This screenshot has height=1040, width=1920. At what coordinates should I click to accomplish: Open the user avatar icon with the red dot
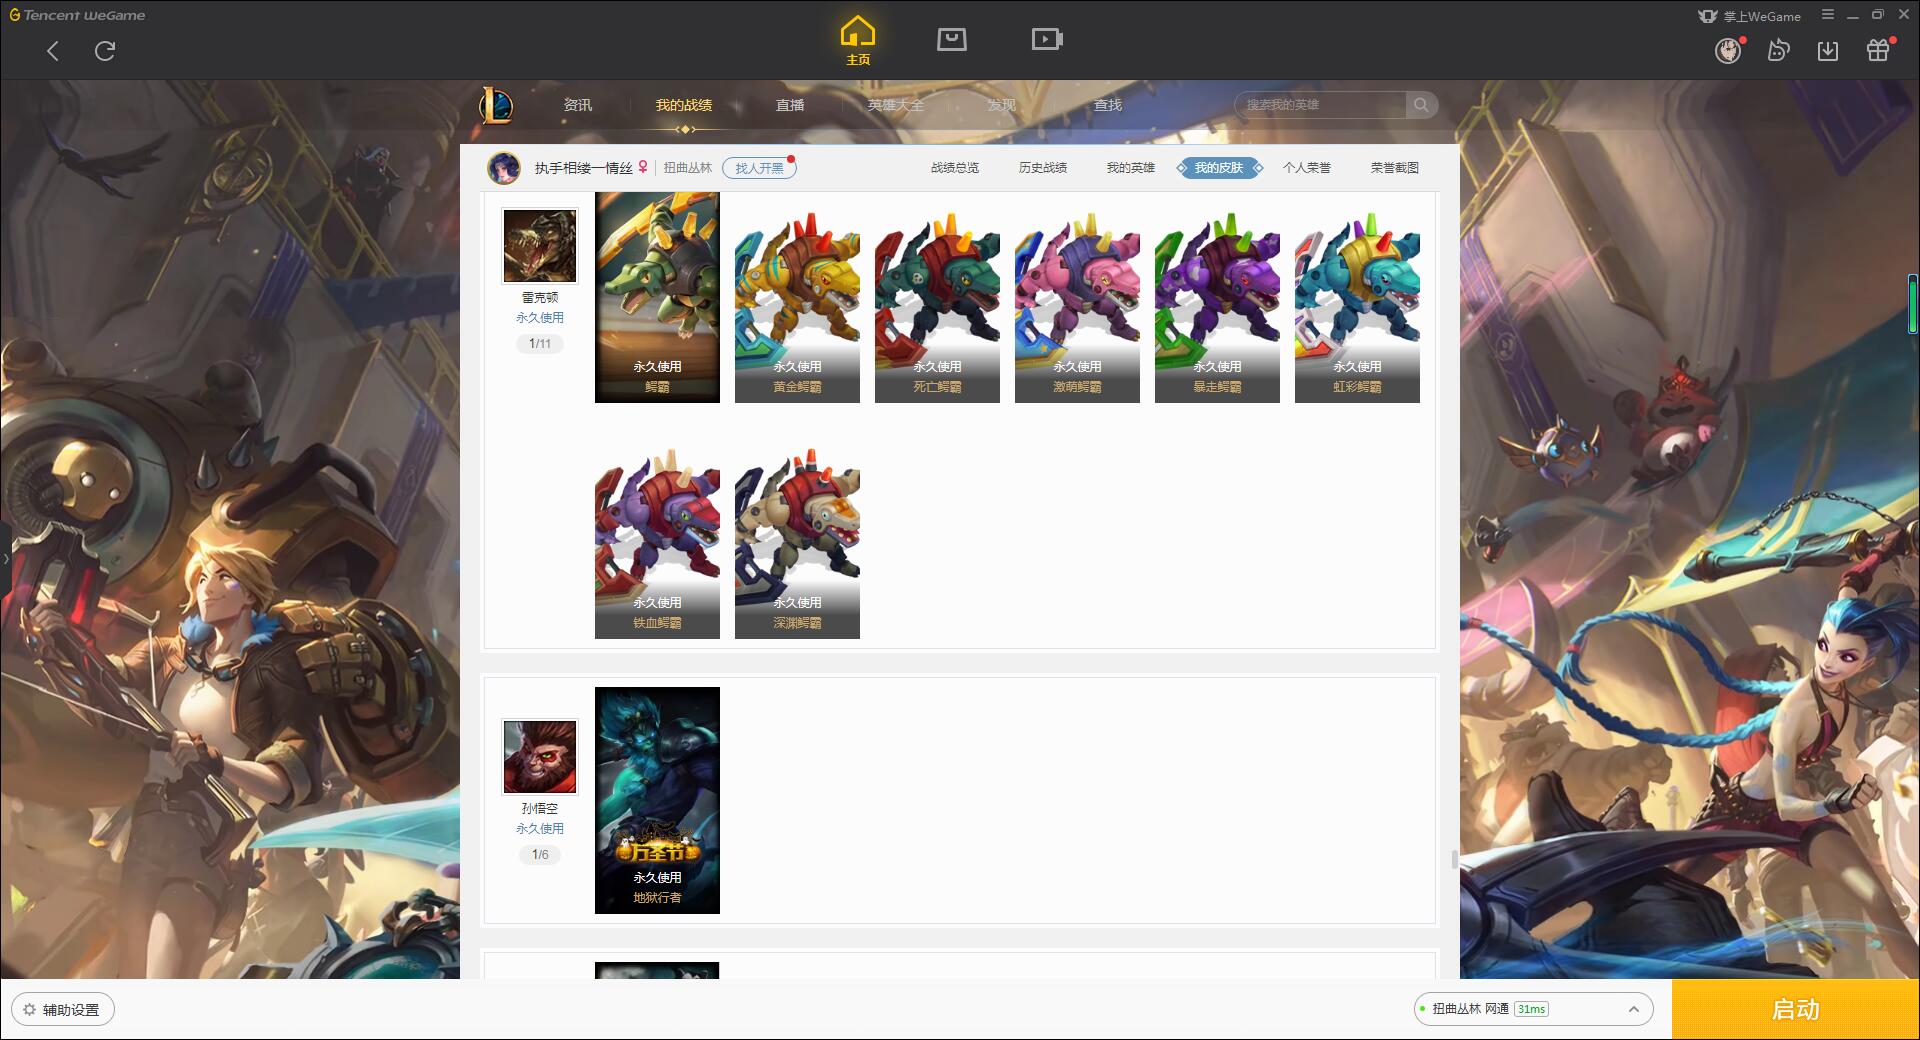(x=1728, y=50)
